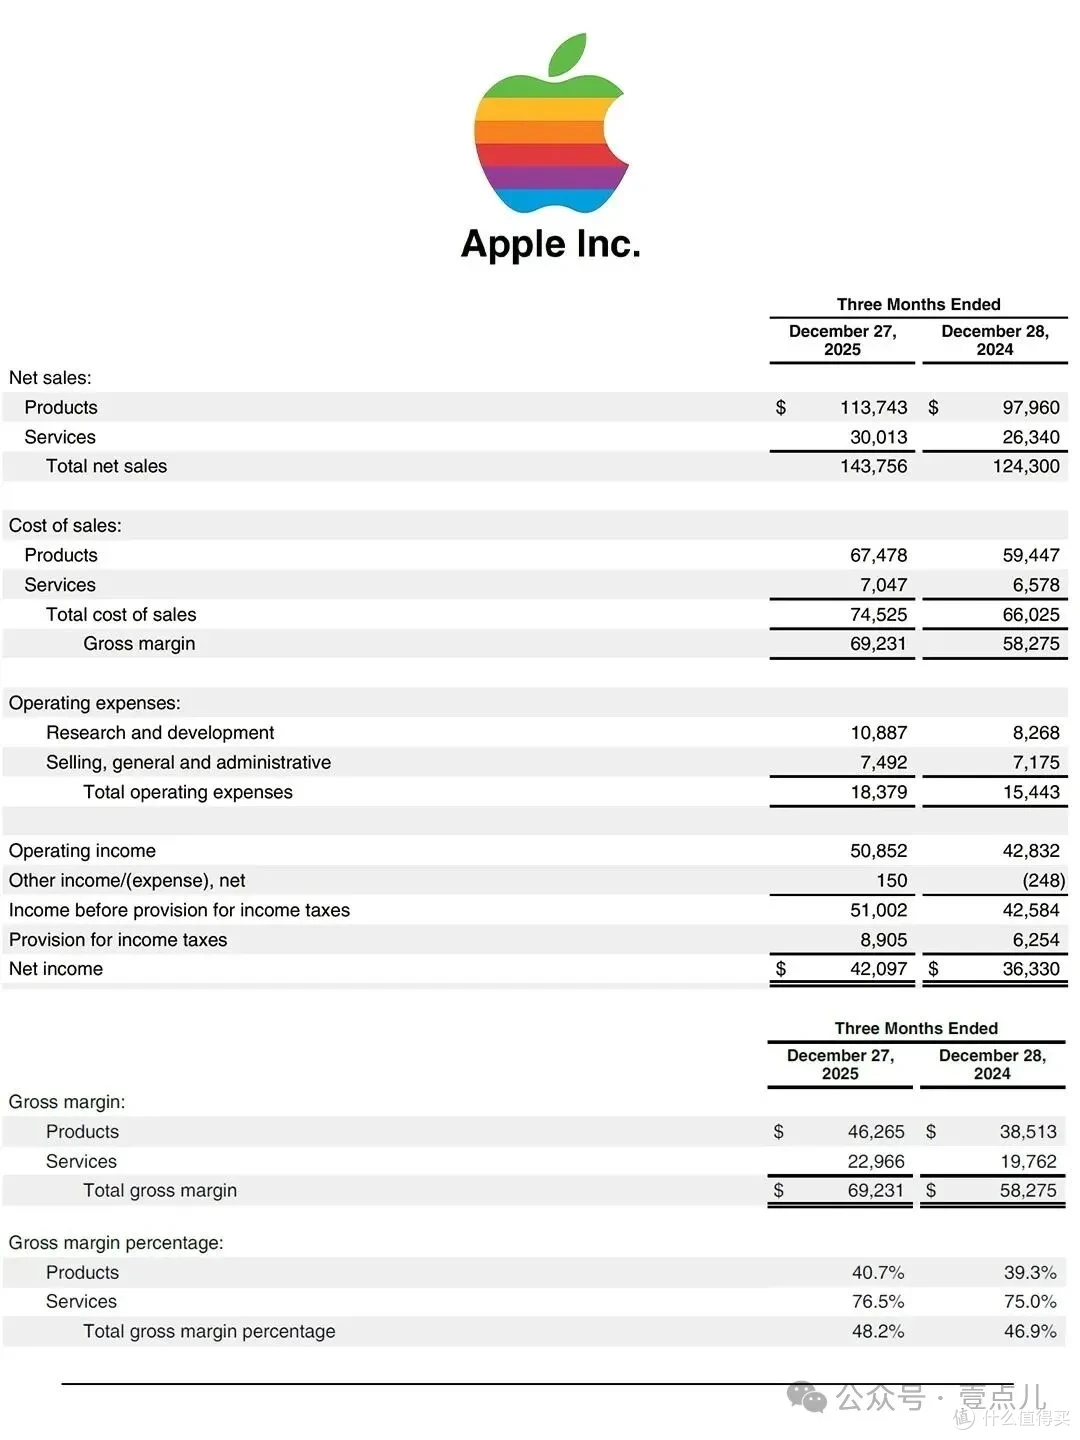Click the WeChat watermark icon
Viewport: 1080px width, 1440px height.
[x=807, y=1397]
